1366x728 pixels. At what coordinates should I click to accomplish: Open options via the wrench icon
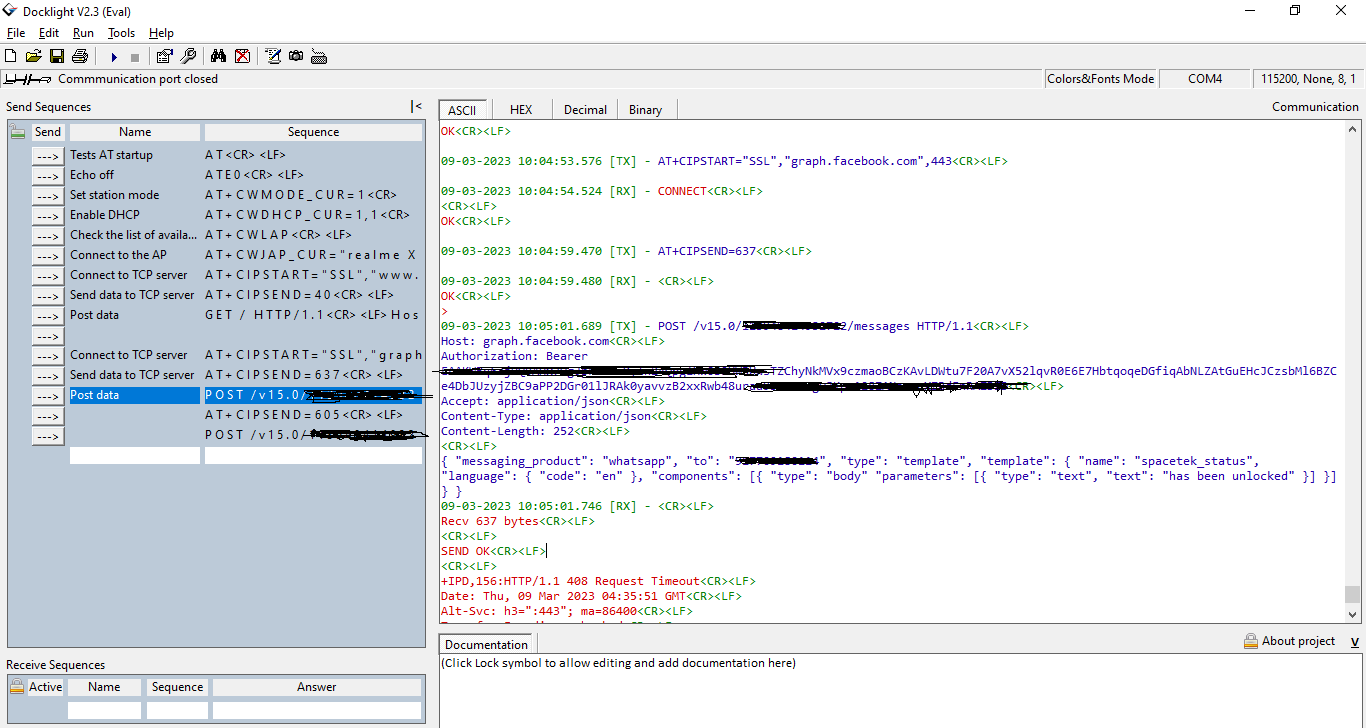pyautogui.click(x=188, y=56)
